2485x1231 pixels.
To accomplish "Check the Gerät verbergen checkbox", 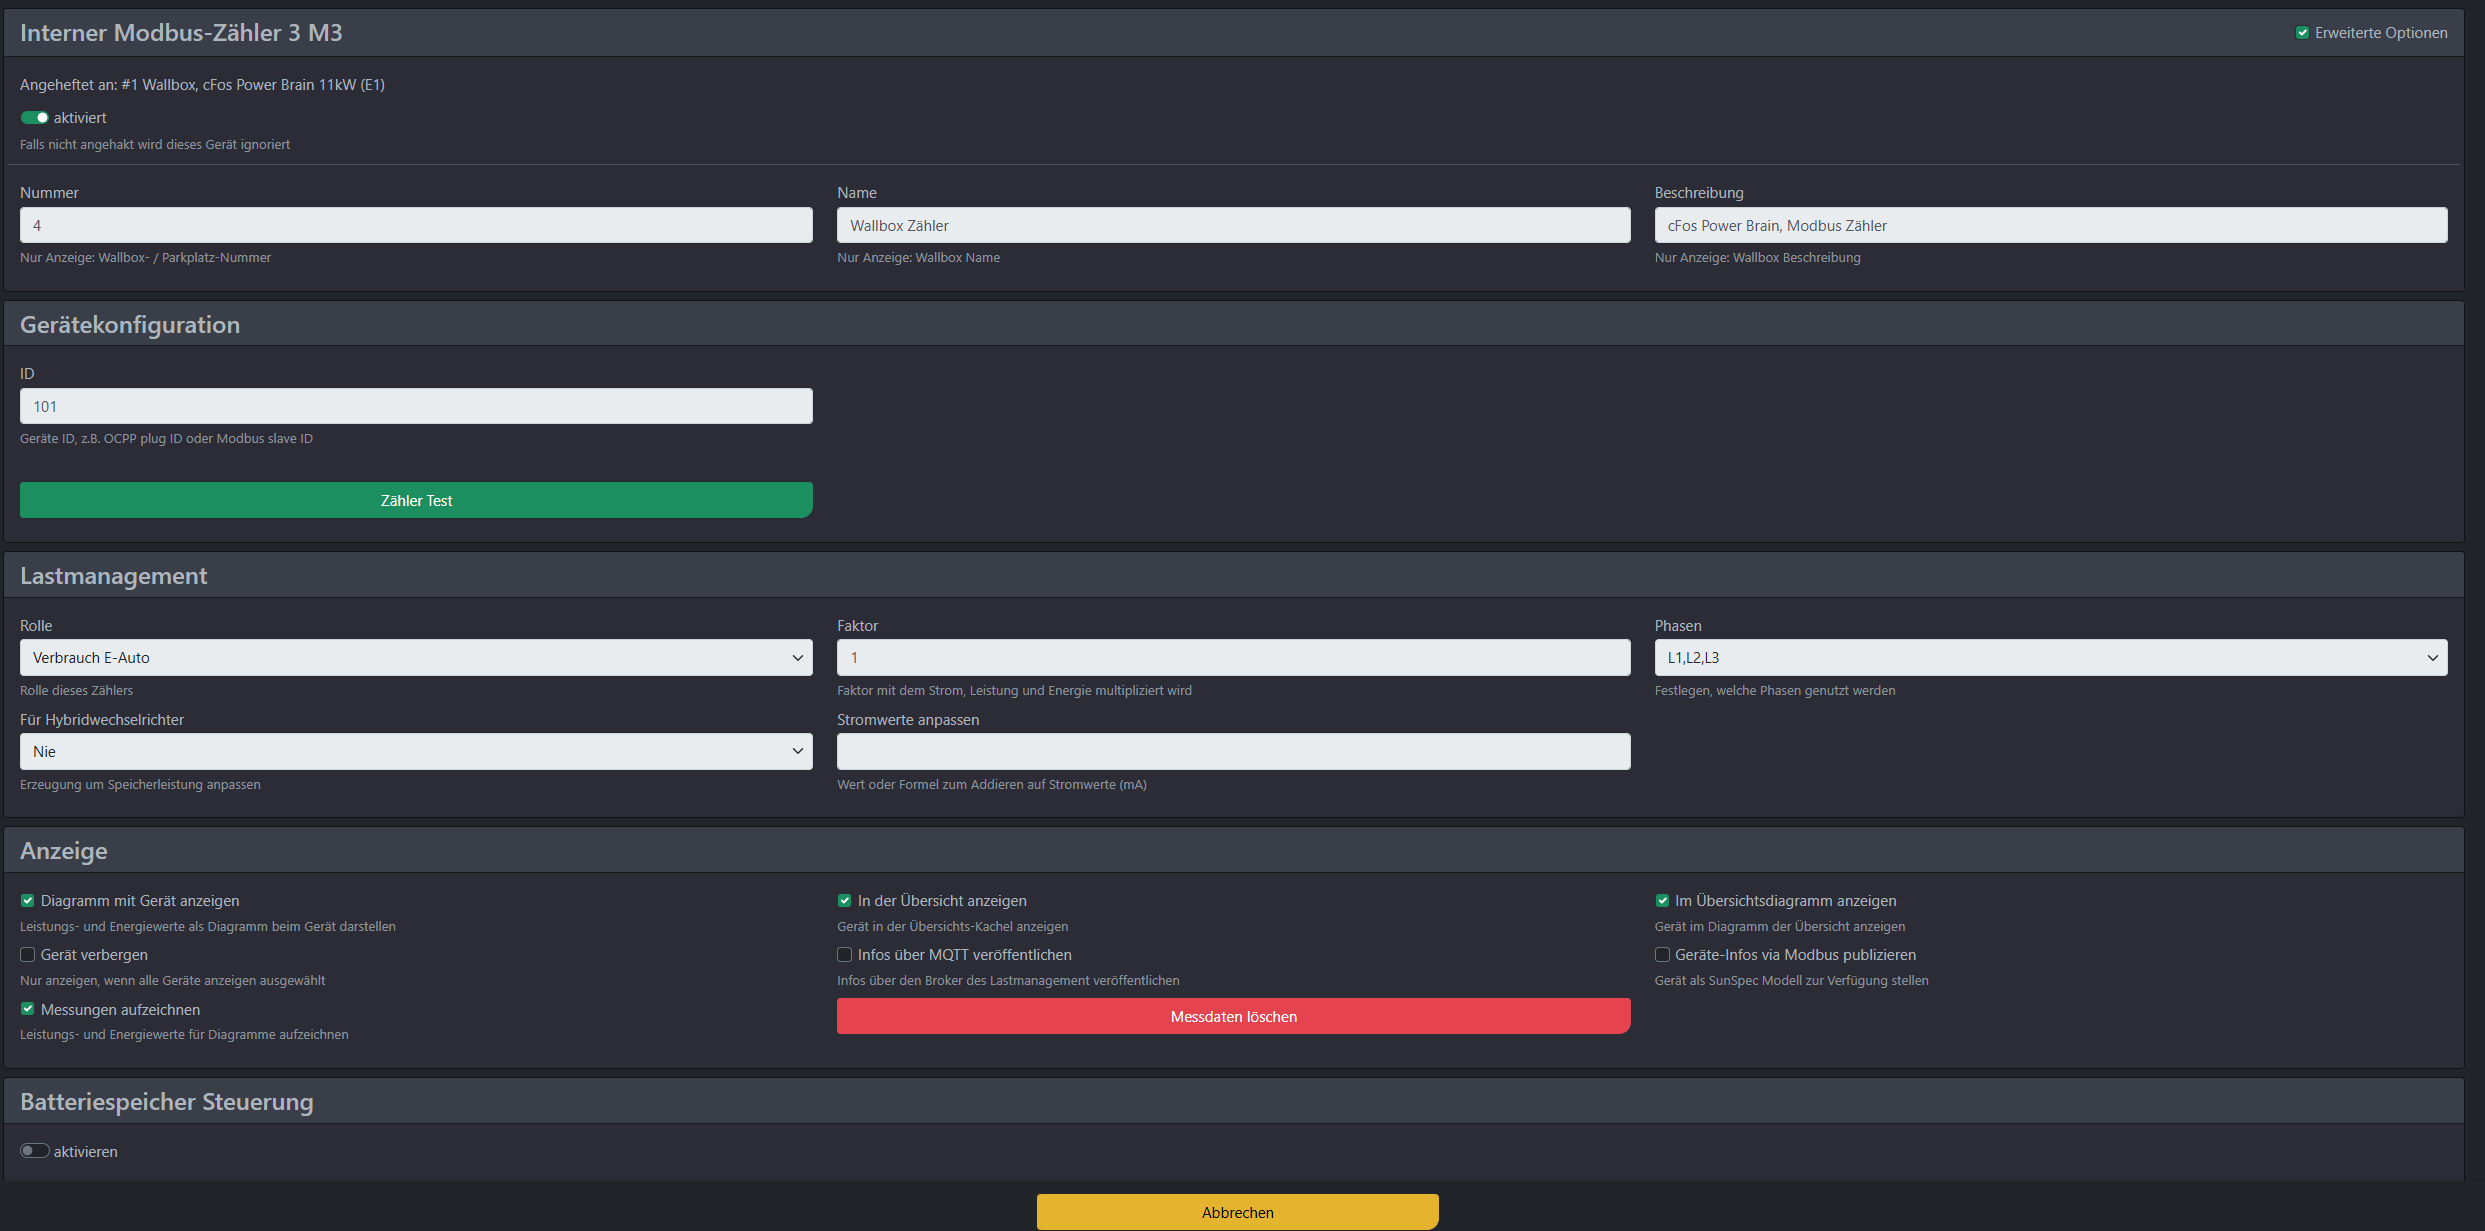I will pos(28,955).
